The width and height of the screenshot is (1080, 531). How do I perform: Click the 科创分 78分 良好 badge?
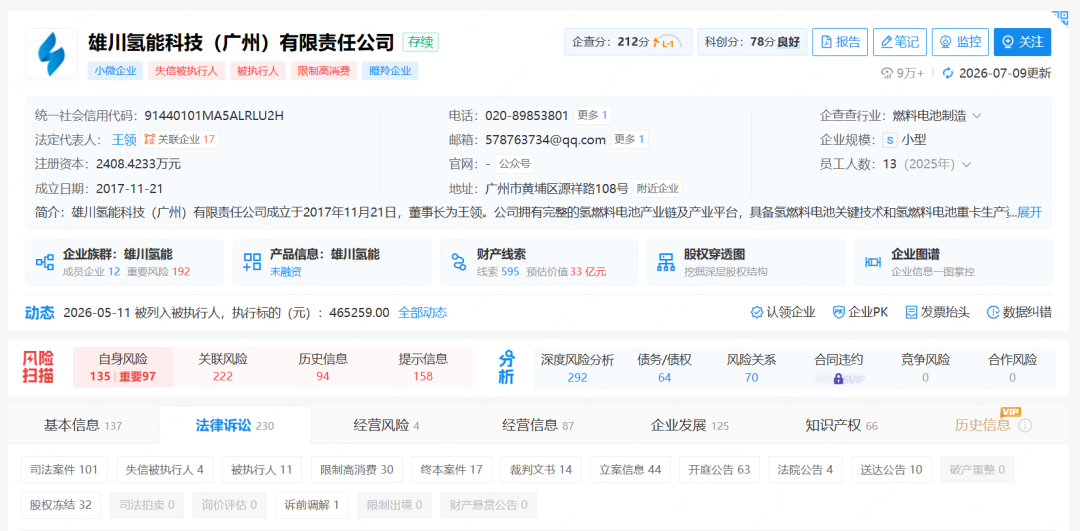[751, 42]
